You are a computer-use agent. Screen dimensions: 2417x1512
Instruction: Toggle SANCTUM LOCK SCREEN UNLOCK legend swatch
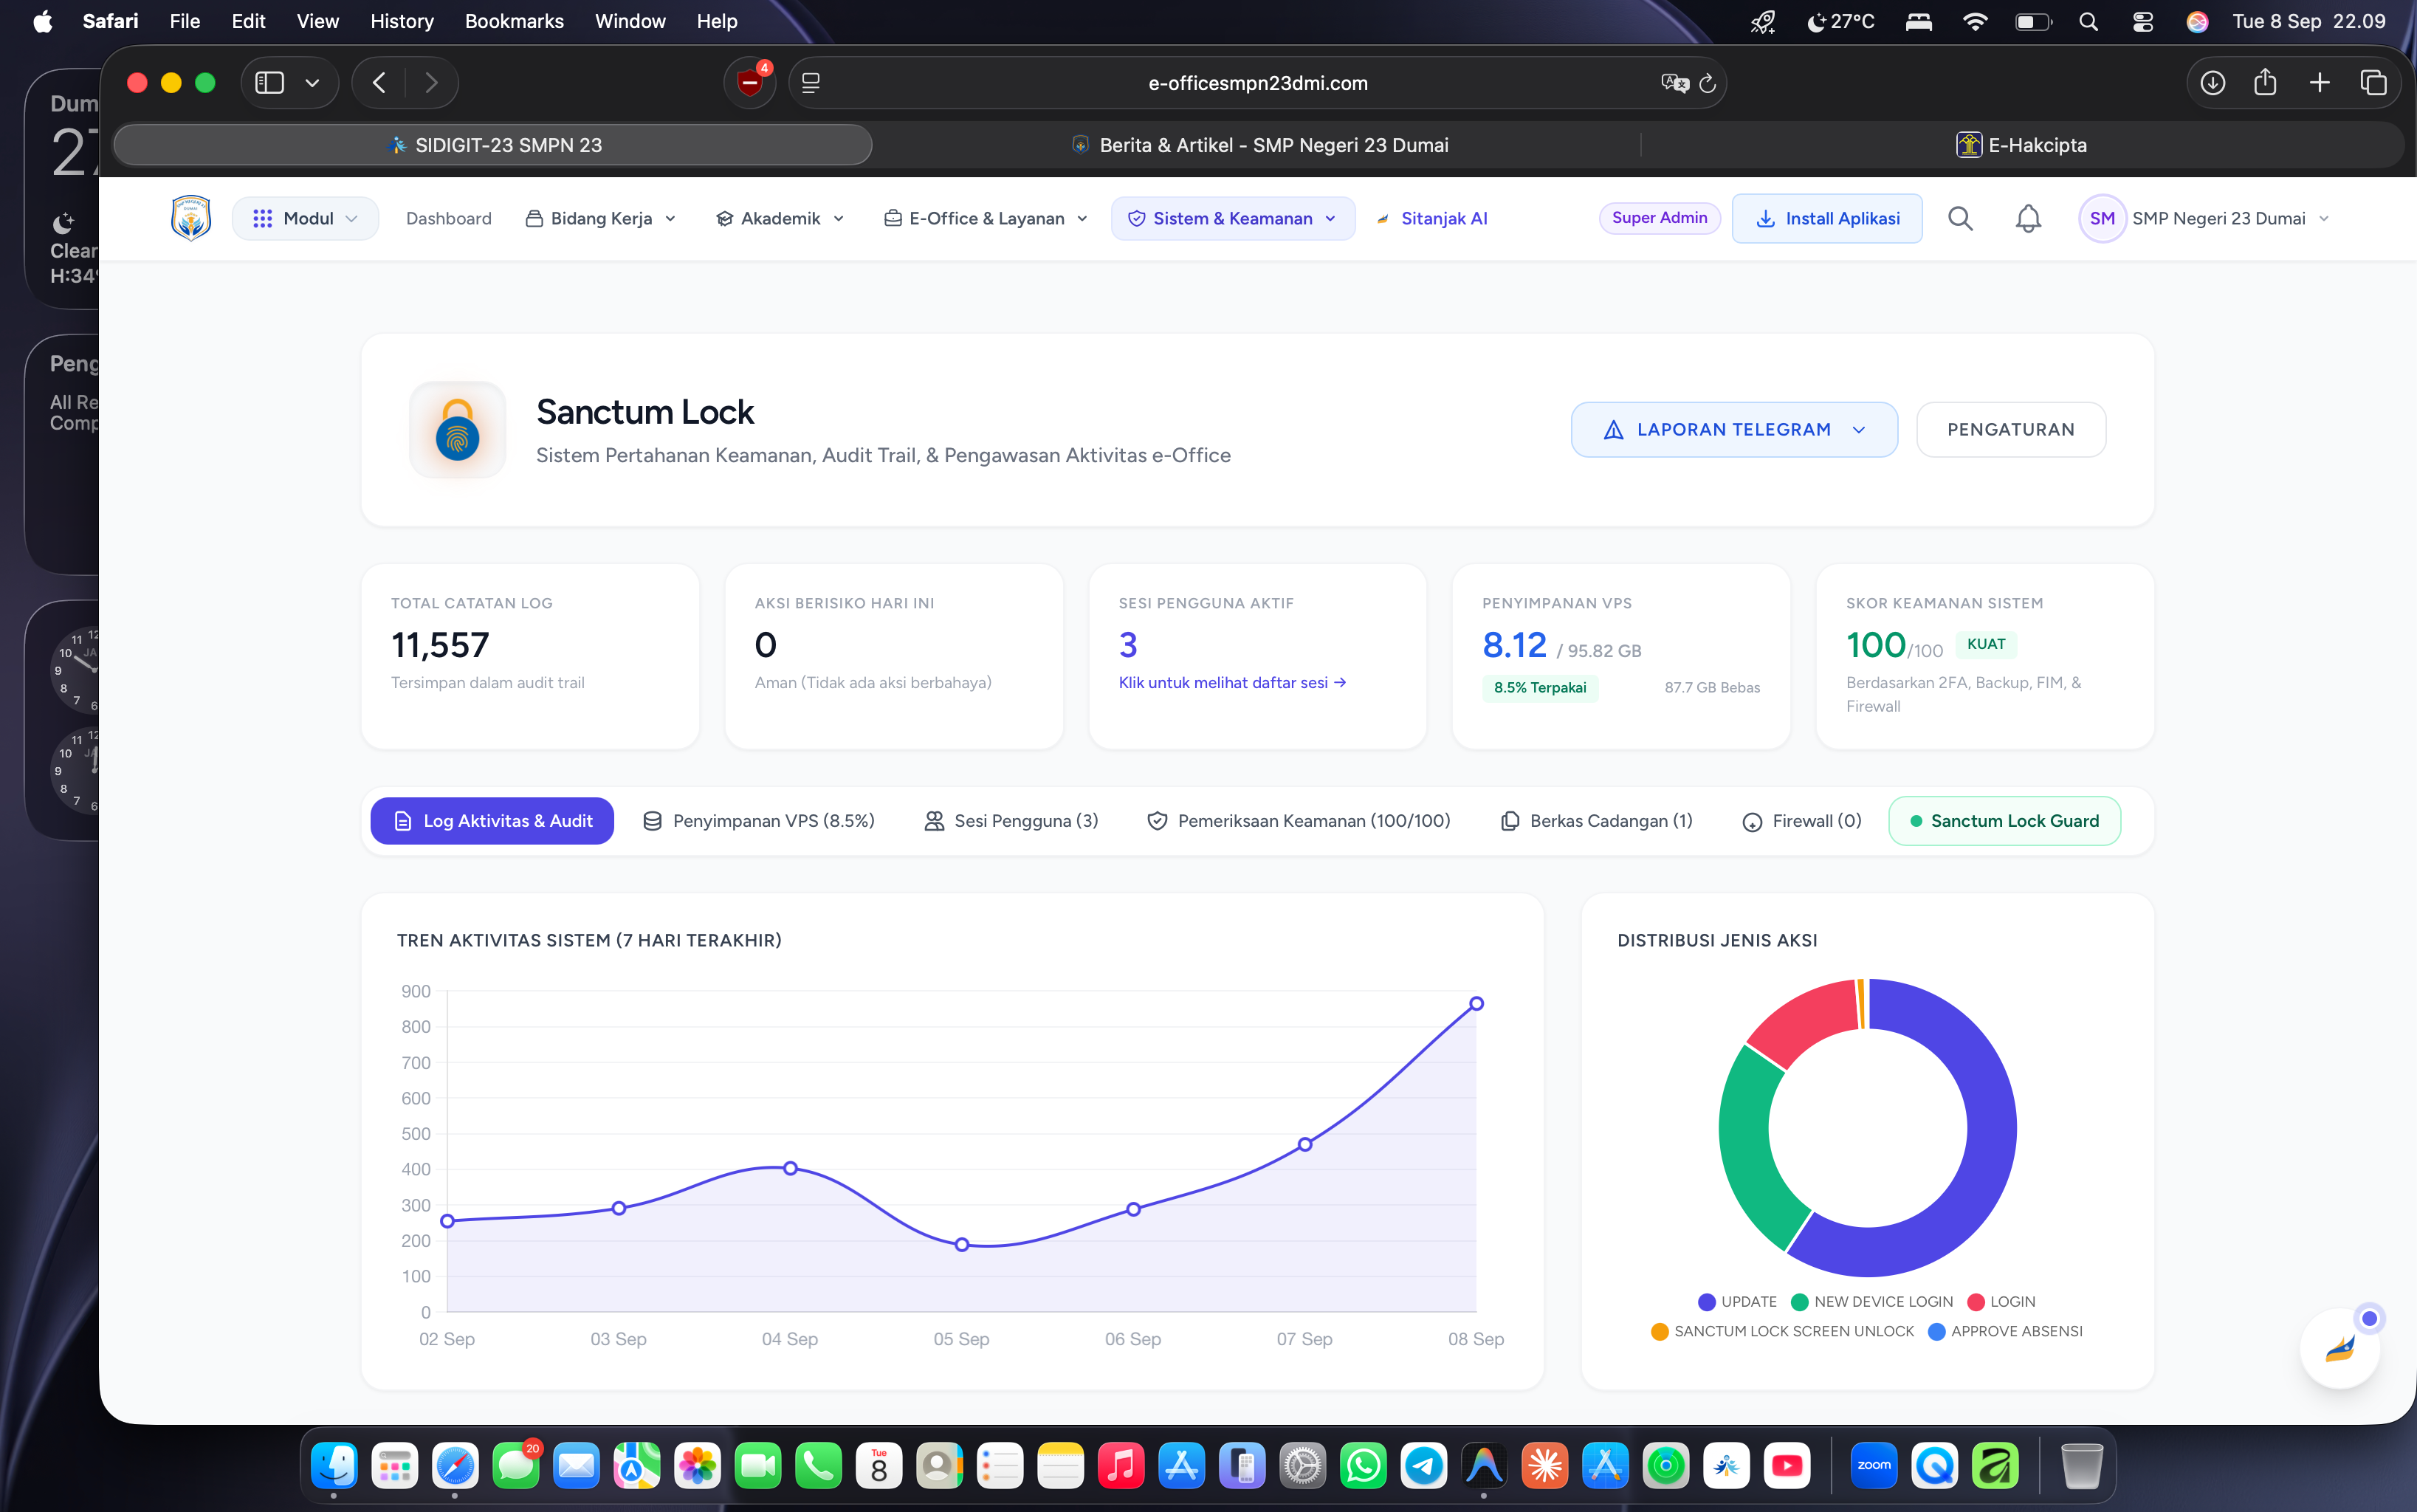coord(1660,1331)
